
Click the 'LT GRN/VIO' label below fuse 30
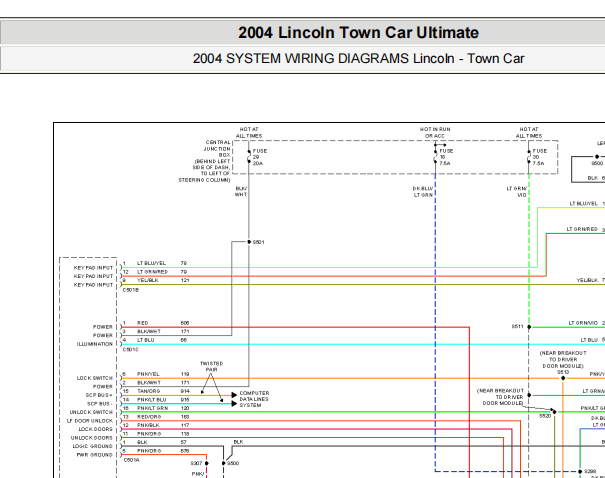517,192
